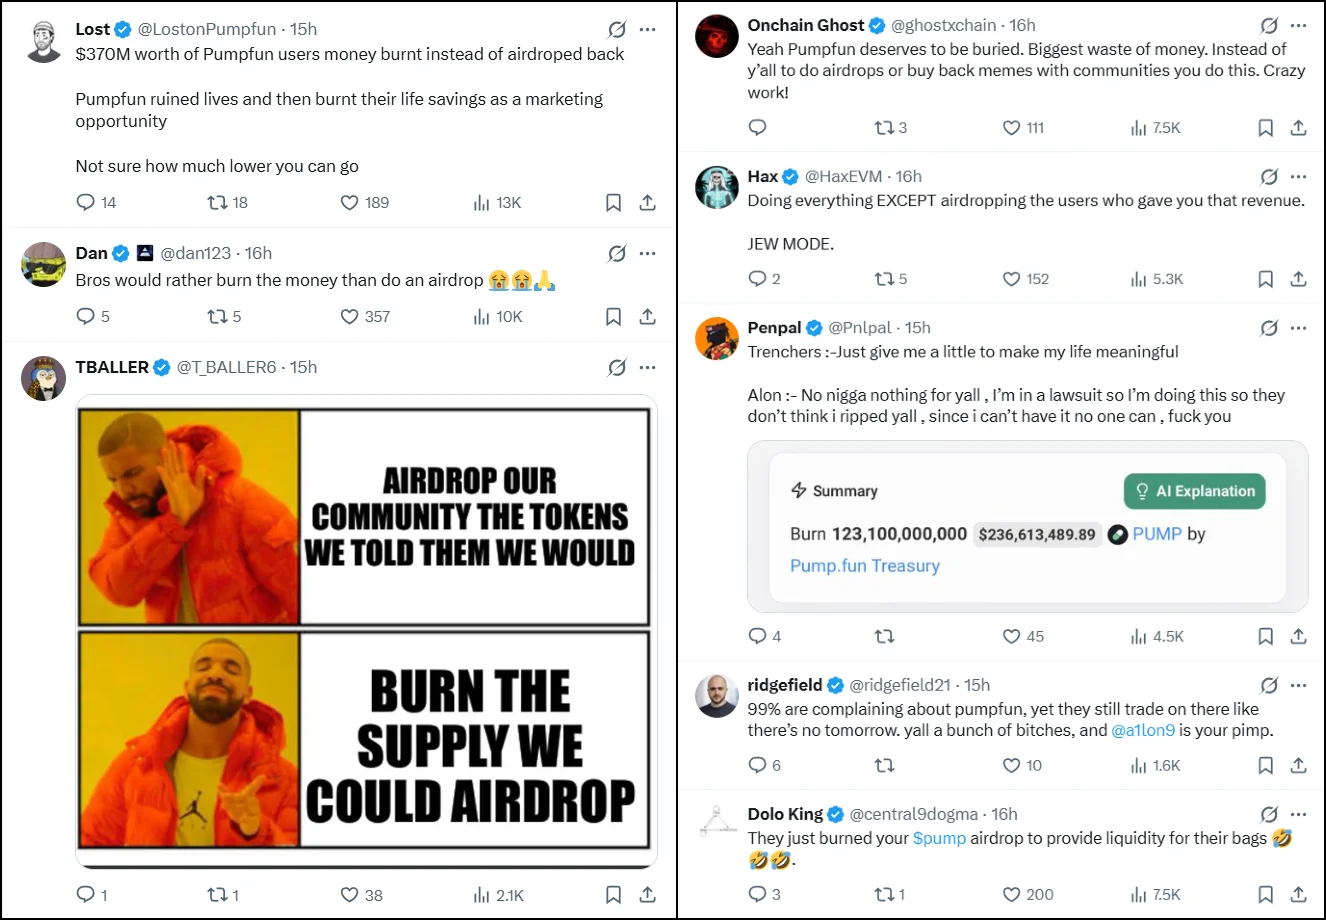Viewport: 1326px width, 920px height.
Task: Like Dolo King's tweet
Action: pyautogui.click(x=1011, y=894)
